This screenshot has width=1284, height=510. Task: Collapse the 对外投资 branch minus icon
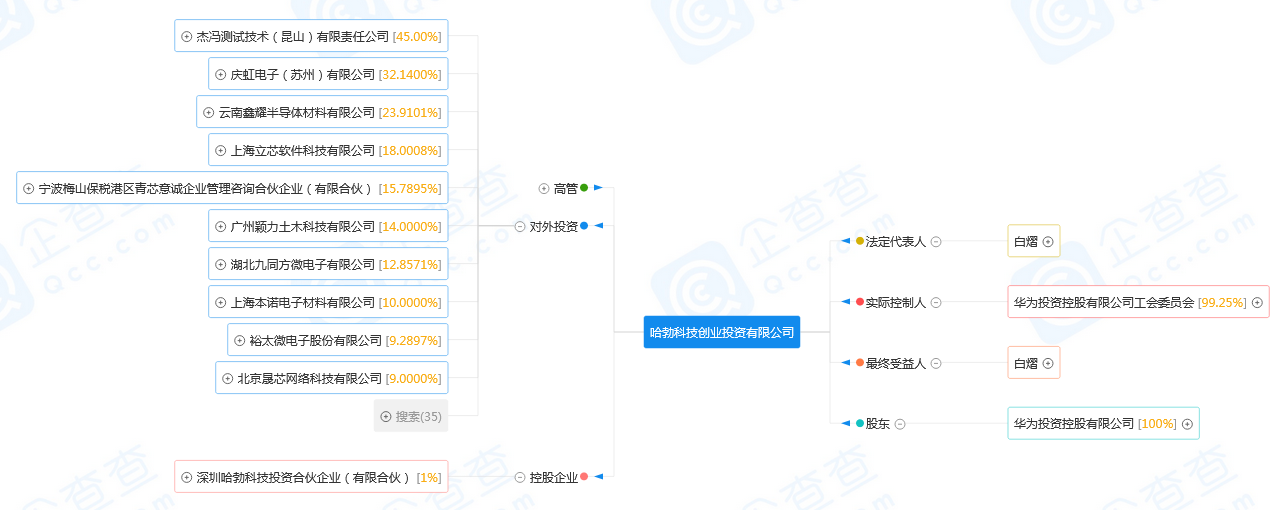(520, 226)
